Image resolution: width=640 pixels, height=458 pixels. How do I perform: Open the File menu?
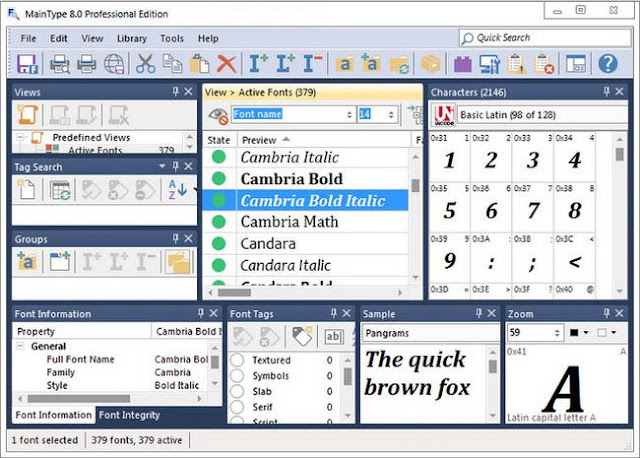pyautogui.click(x=28, y=38)
